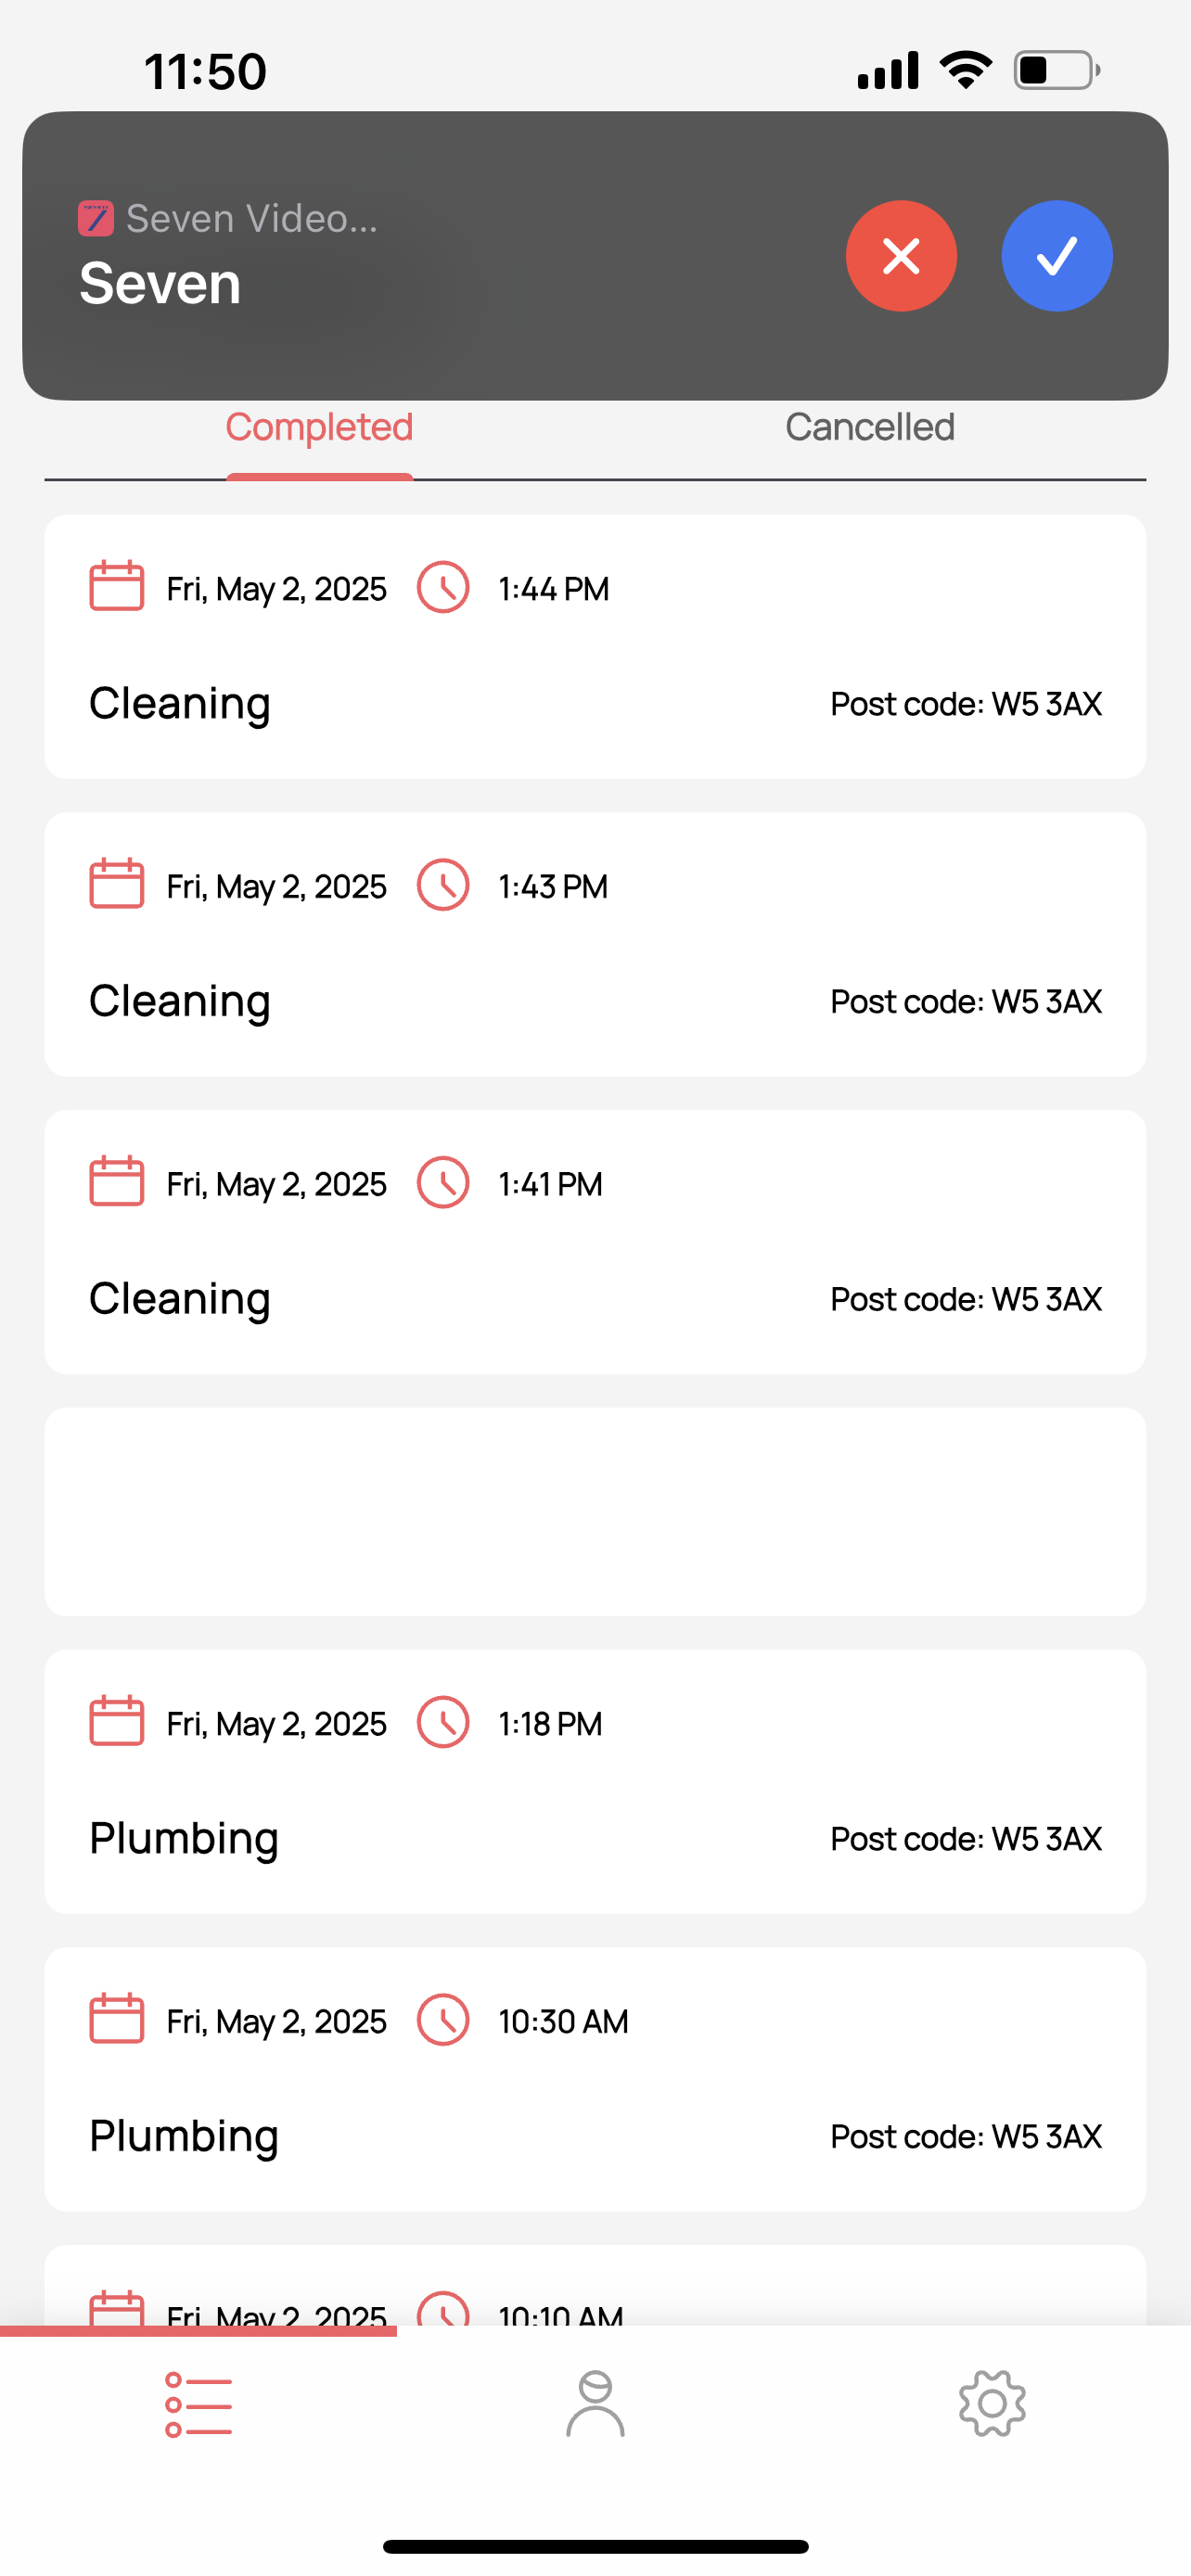Tap the Seven notification banner title

(160, 284)
